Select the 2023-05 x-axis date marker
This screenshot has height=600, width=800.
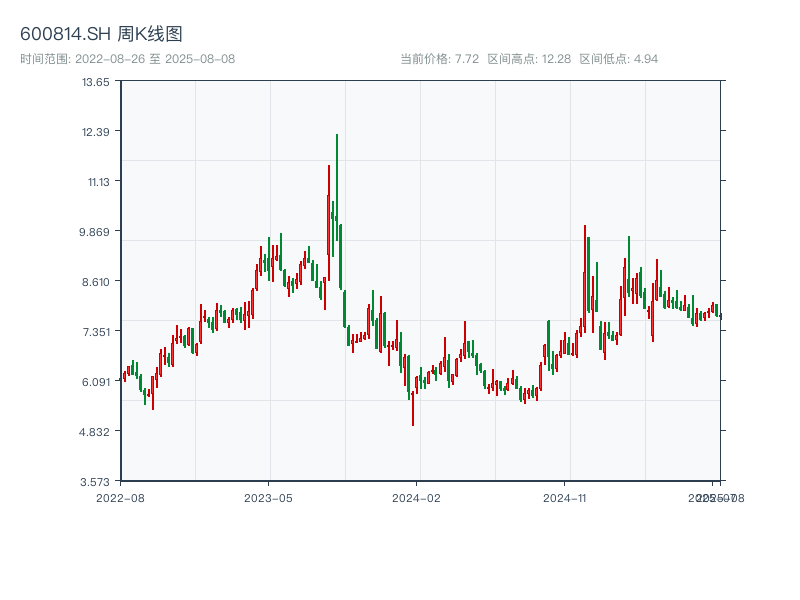point(268,497)
